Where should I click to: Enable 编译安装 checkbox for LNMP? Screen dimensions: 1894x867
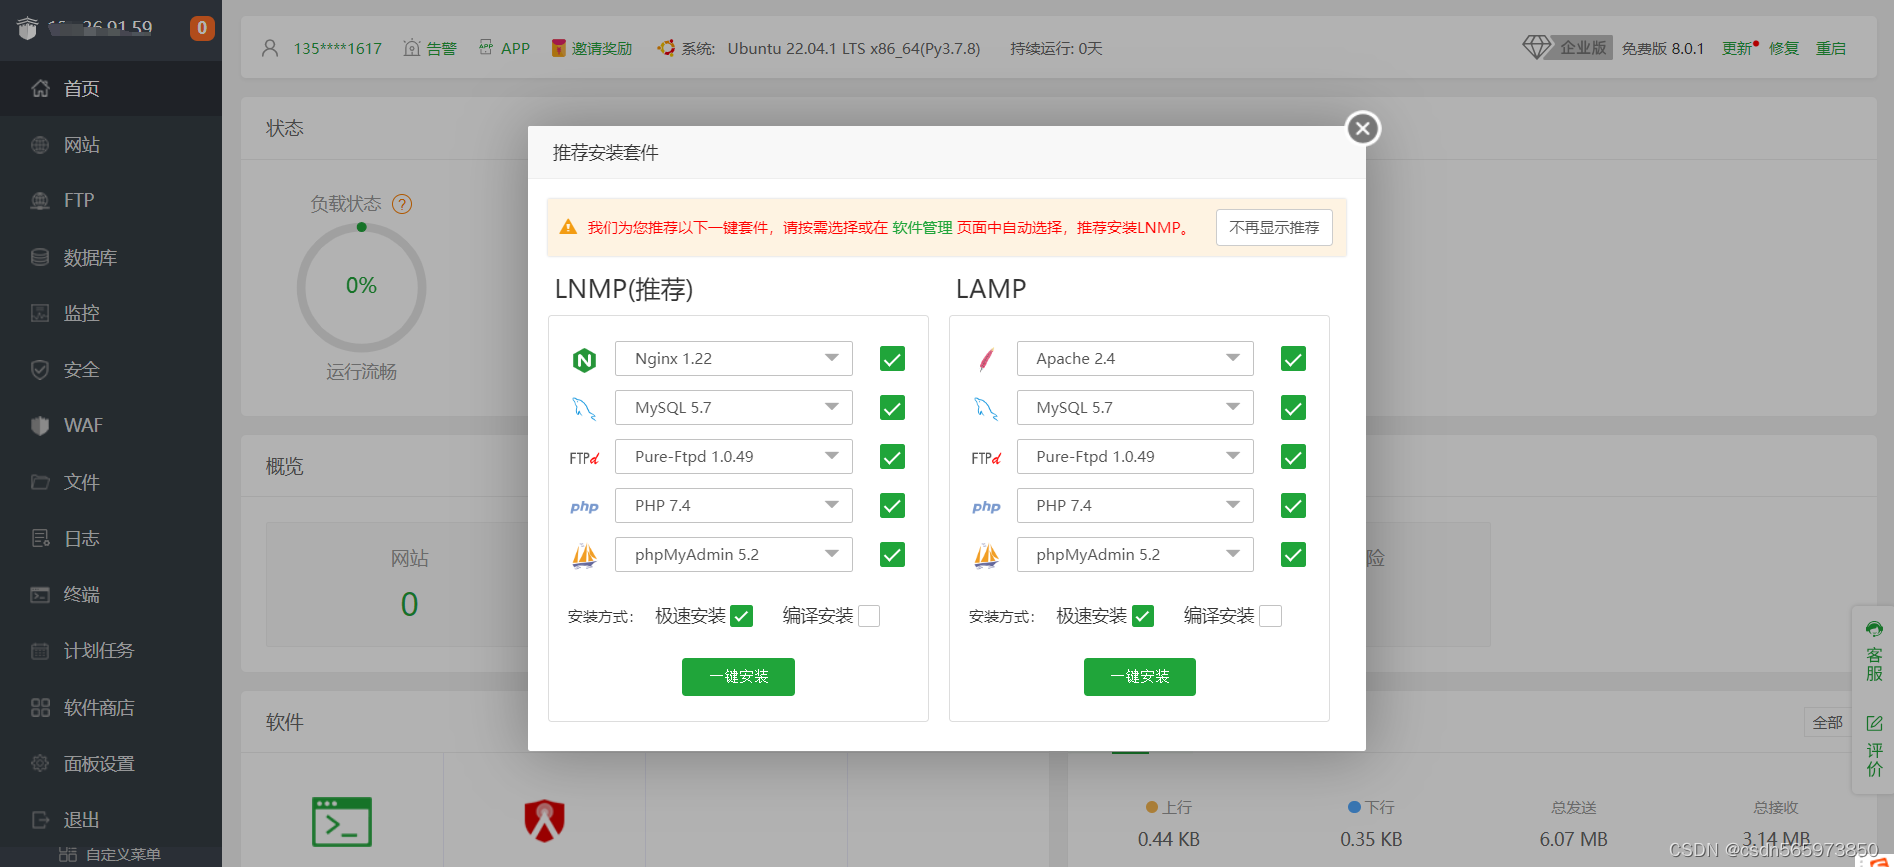pyautogui.click(x=869, y=616)
